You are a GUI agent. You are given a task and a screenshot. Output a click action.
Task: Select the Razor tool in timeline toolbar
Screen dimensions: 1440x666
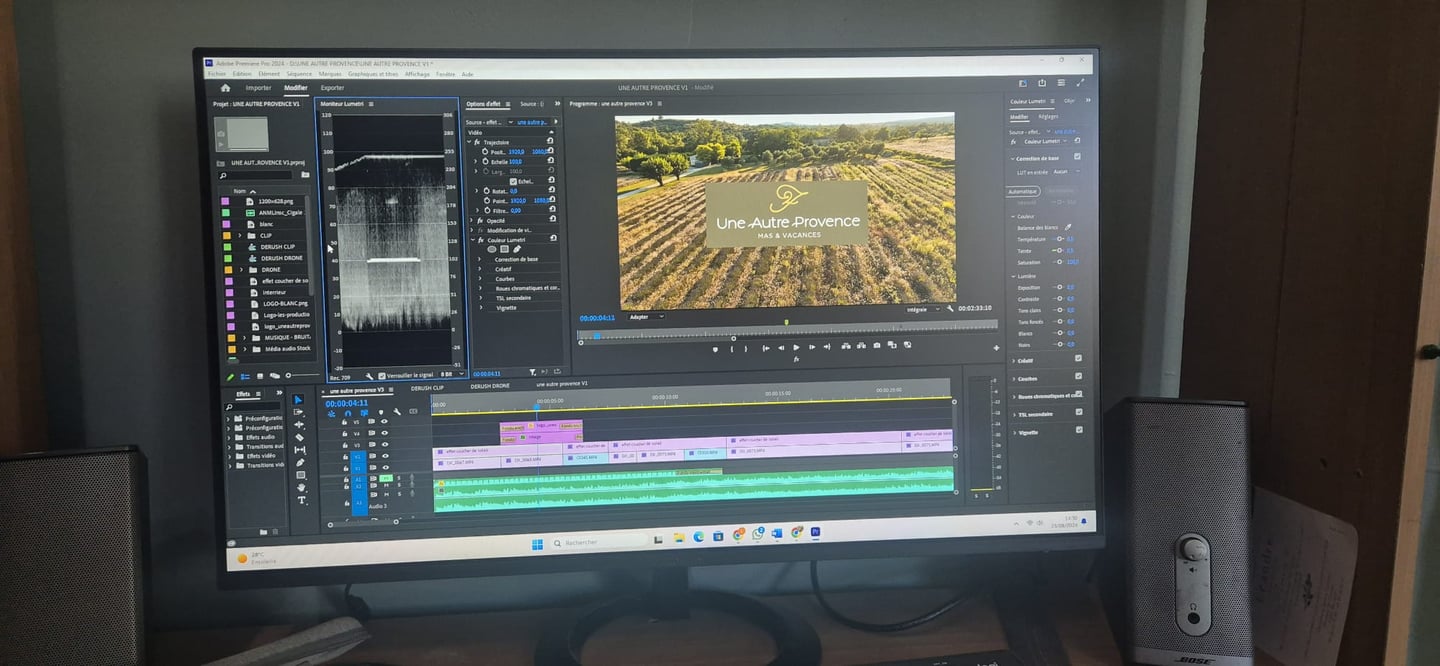click(300, 436)
